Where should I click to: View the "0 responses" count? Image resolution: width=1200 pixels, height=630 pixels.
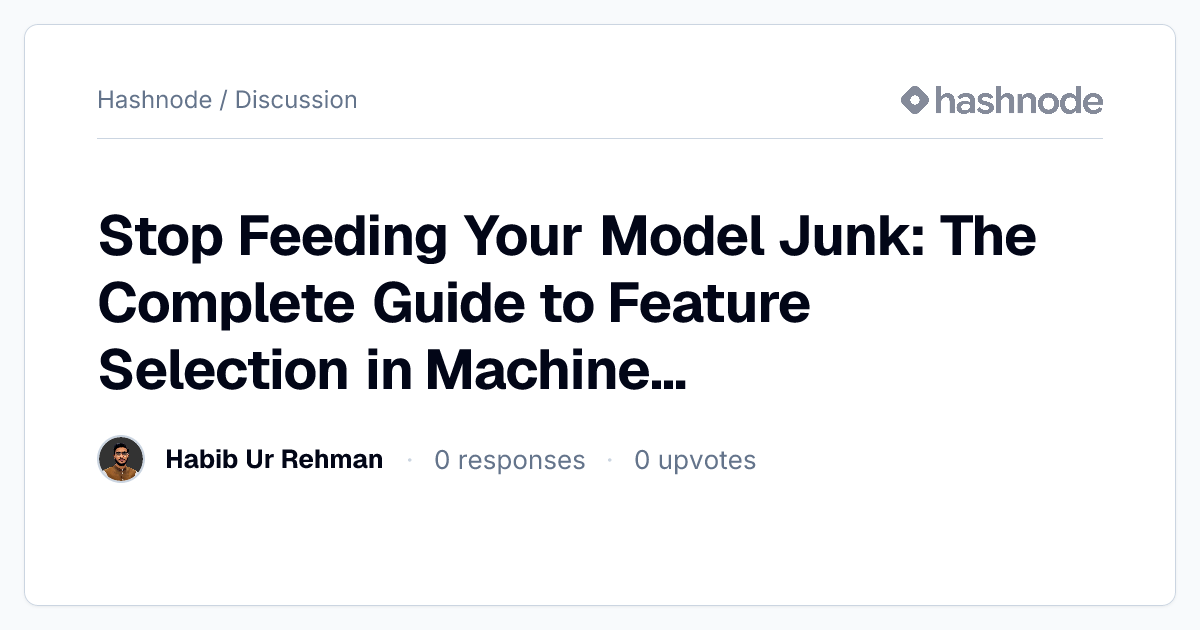(509, 460)
